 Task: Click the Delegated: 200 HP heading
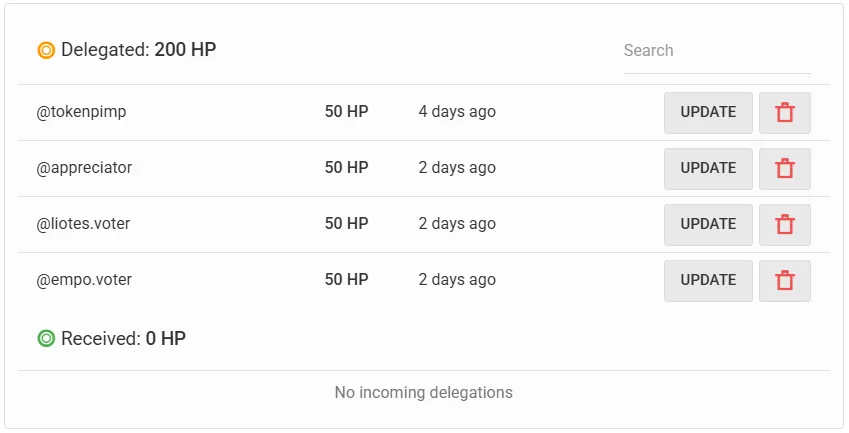click(139, 50)
